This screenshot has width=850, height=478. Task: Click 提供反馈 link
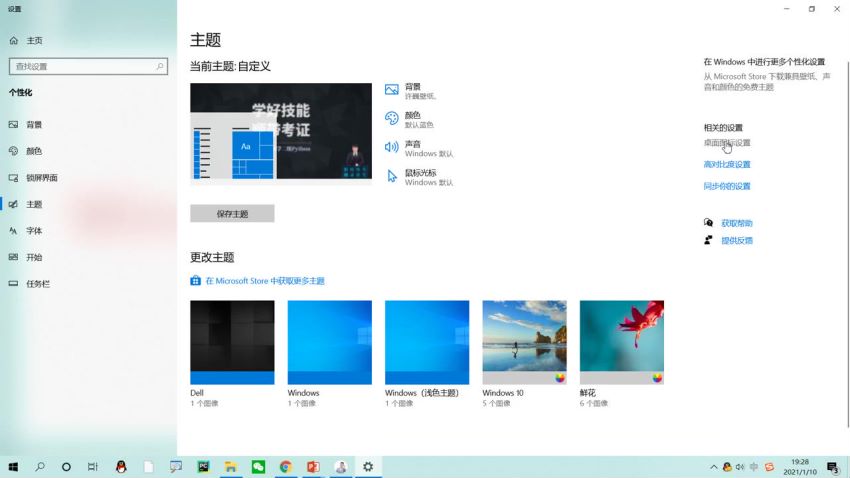pos(737,241)
